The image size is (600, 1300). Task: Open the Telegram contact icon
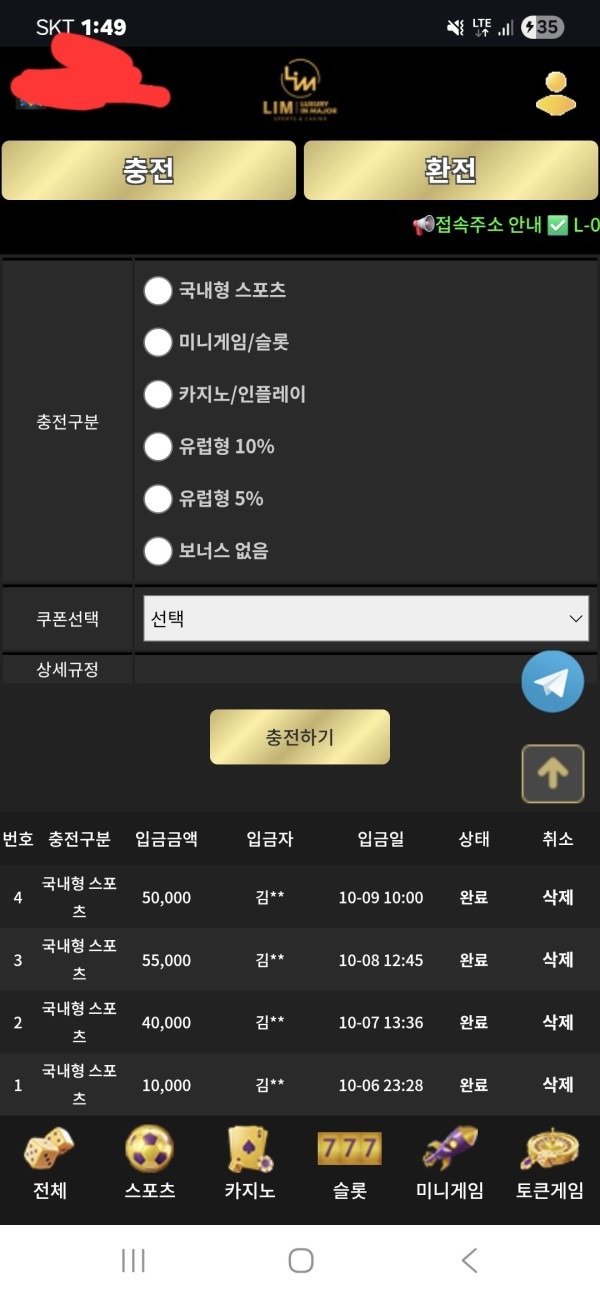coord(552,679)
